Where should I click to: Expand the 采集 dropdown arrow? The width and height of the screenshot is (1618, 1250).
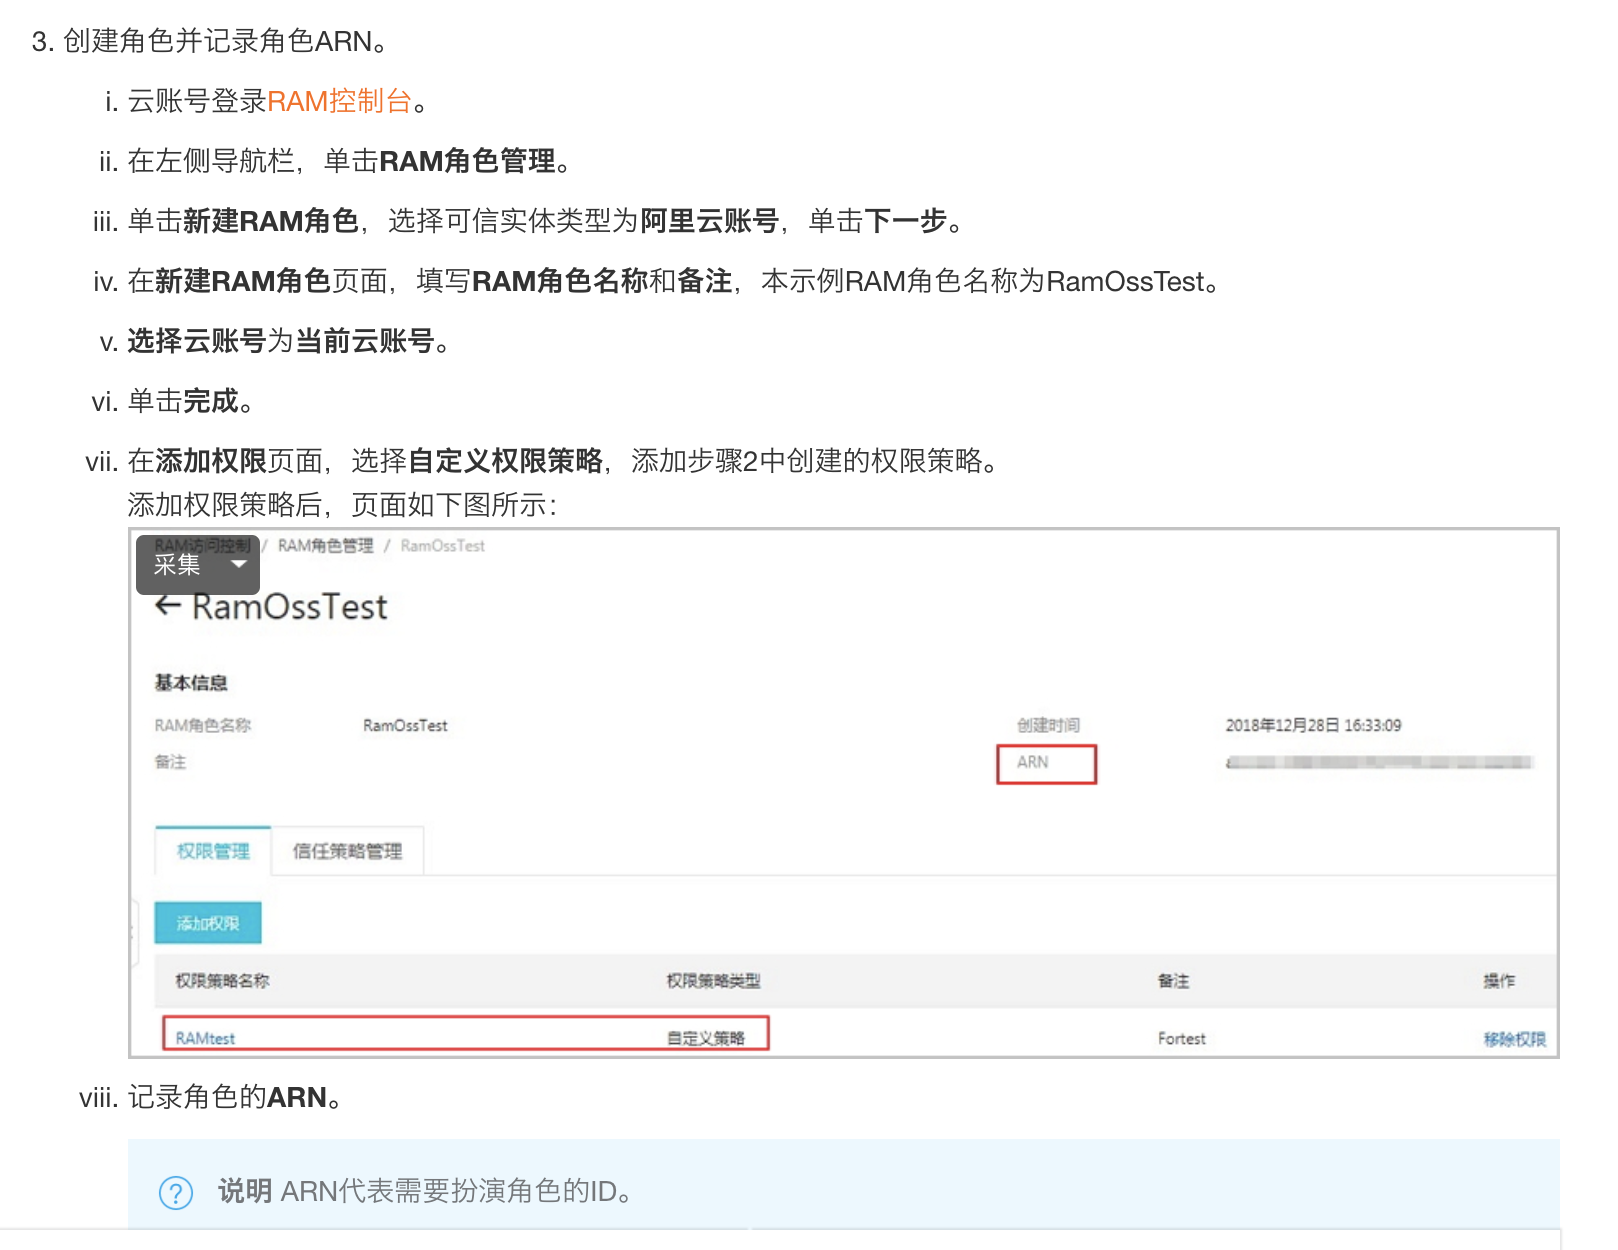(x=238, y=565)
